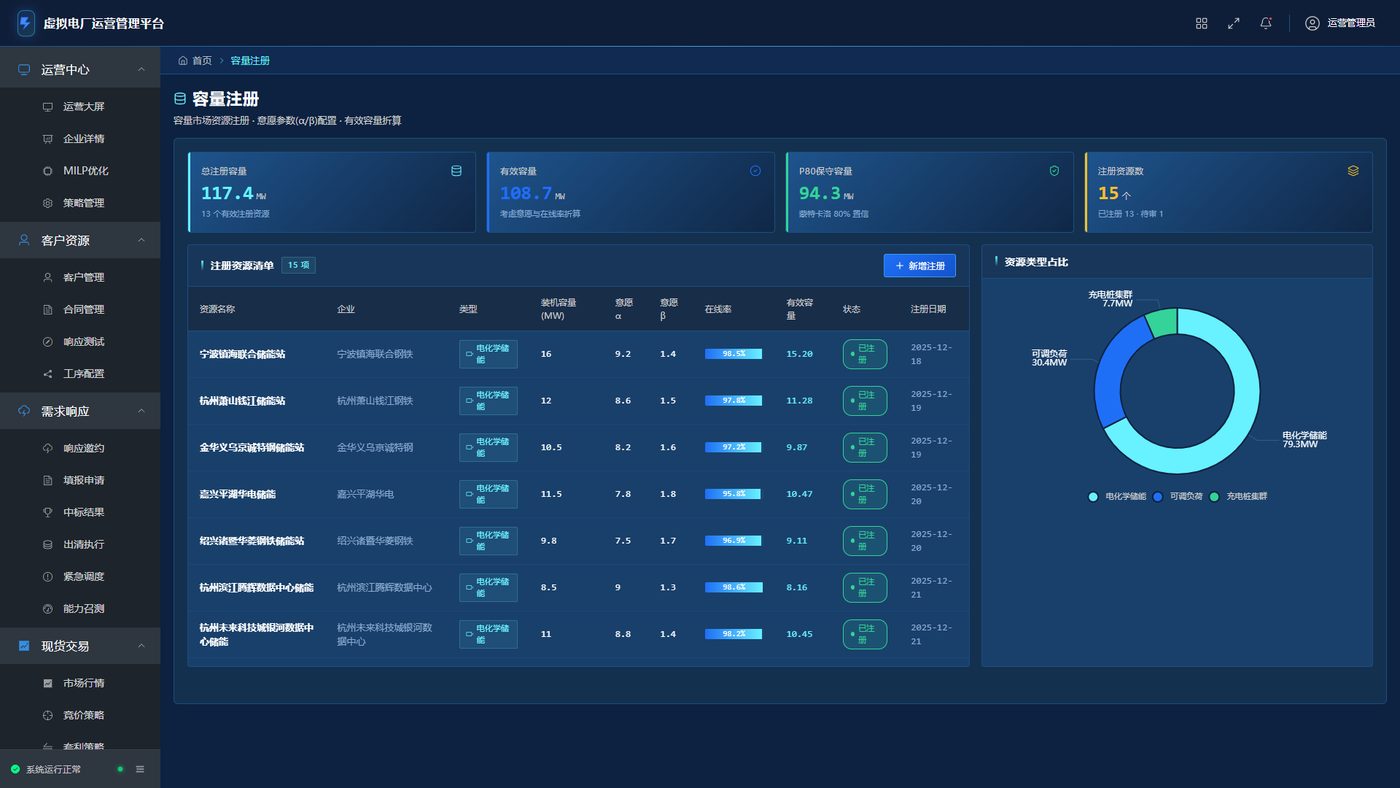Screen dimensions: 1400x788
Task: Click the 市场行情 chart icon
Action: tap(47, 683)
